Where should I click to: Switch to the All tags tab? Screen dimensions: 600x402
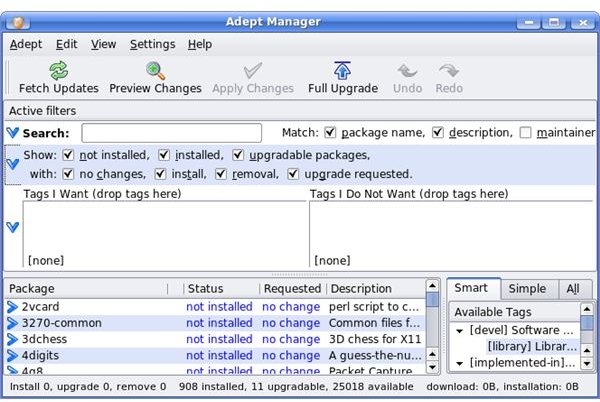tap(573, 289)
